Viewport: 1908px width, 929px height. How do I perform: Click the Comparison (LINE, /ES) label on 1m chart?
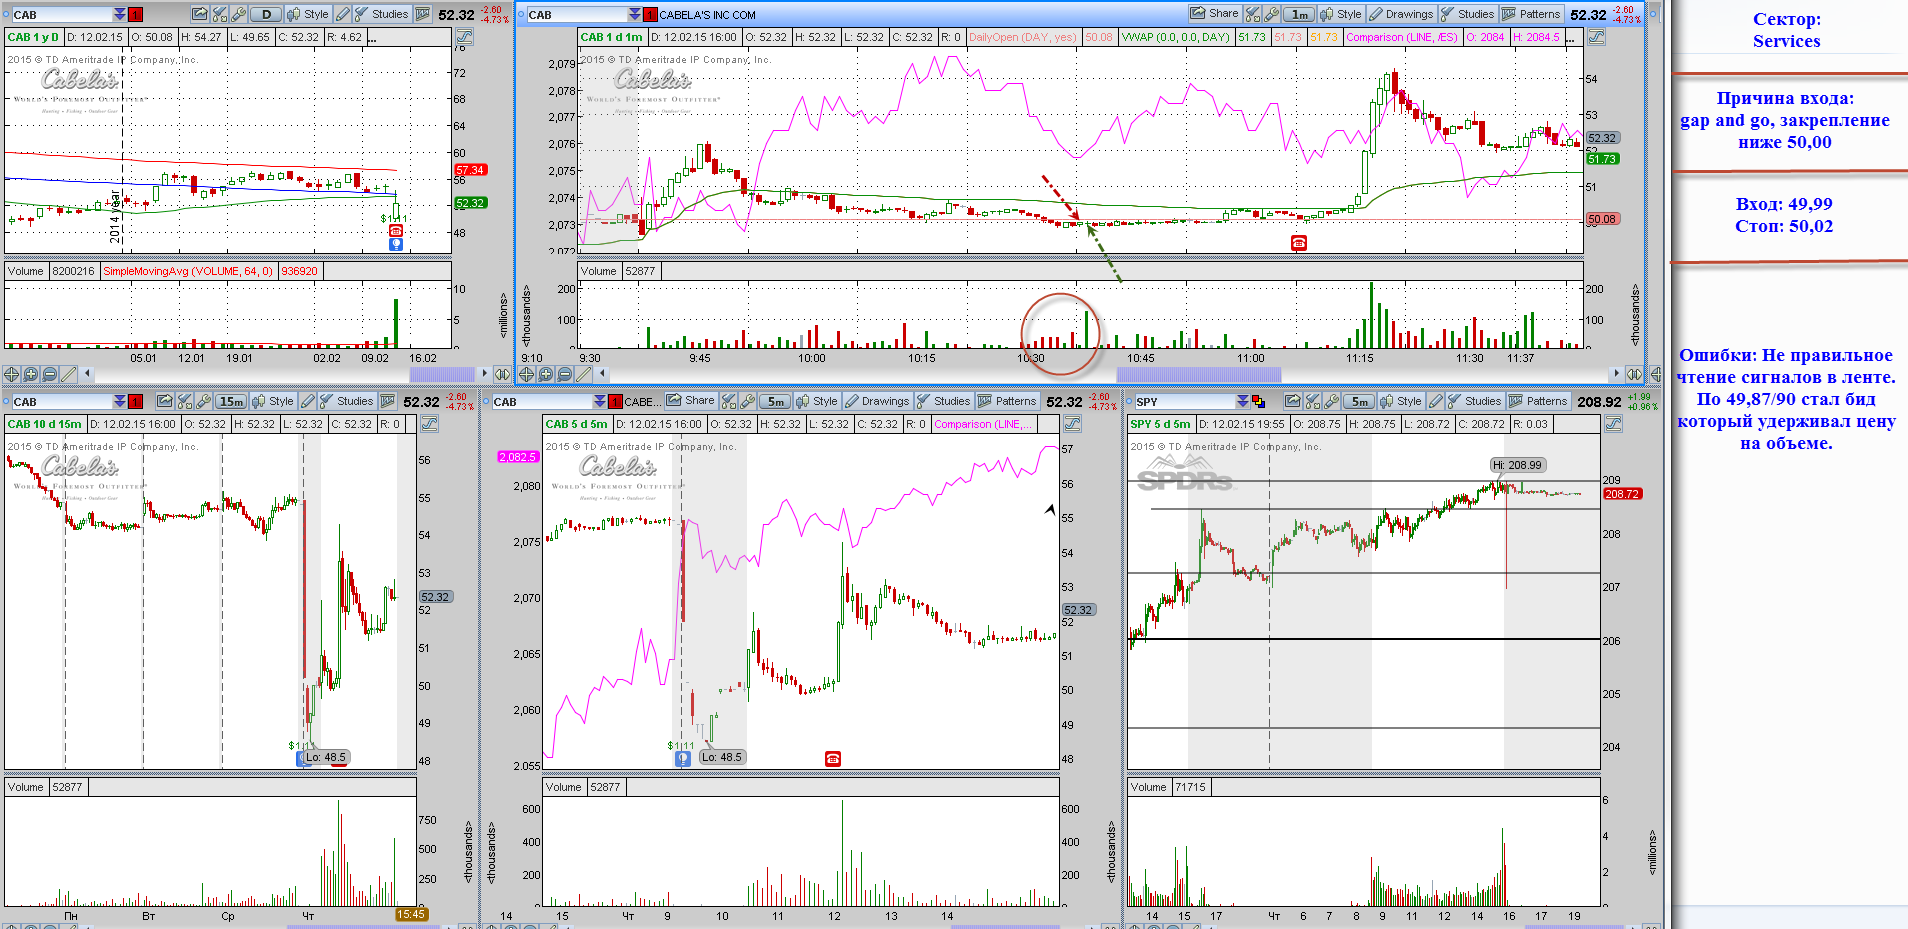[1402, 37]
